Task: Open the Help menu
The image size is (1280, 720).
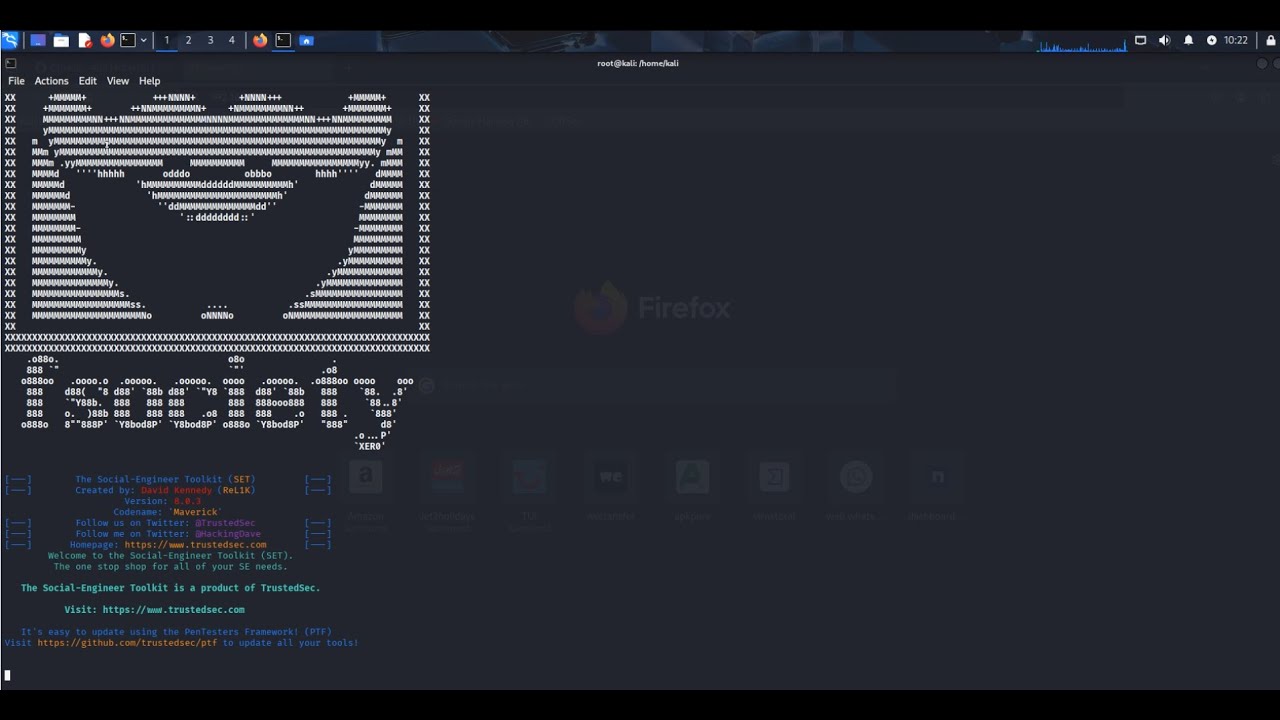Action: (x=149, y=81)
